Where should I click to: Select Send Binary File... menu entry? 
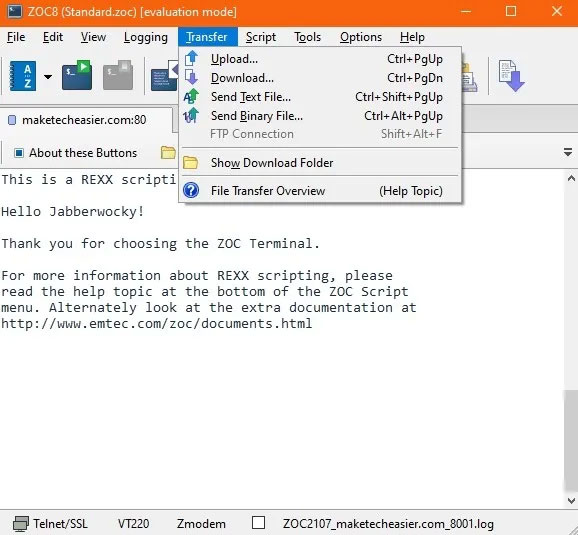point(320,116)
